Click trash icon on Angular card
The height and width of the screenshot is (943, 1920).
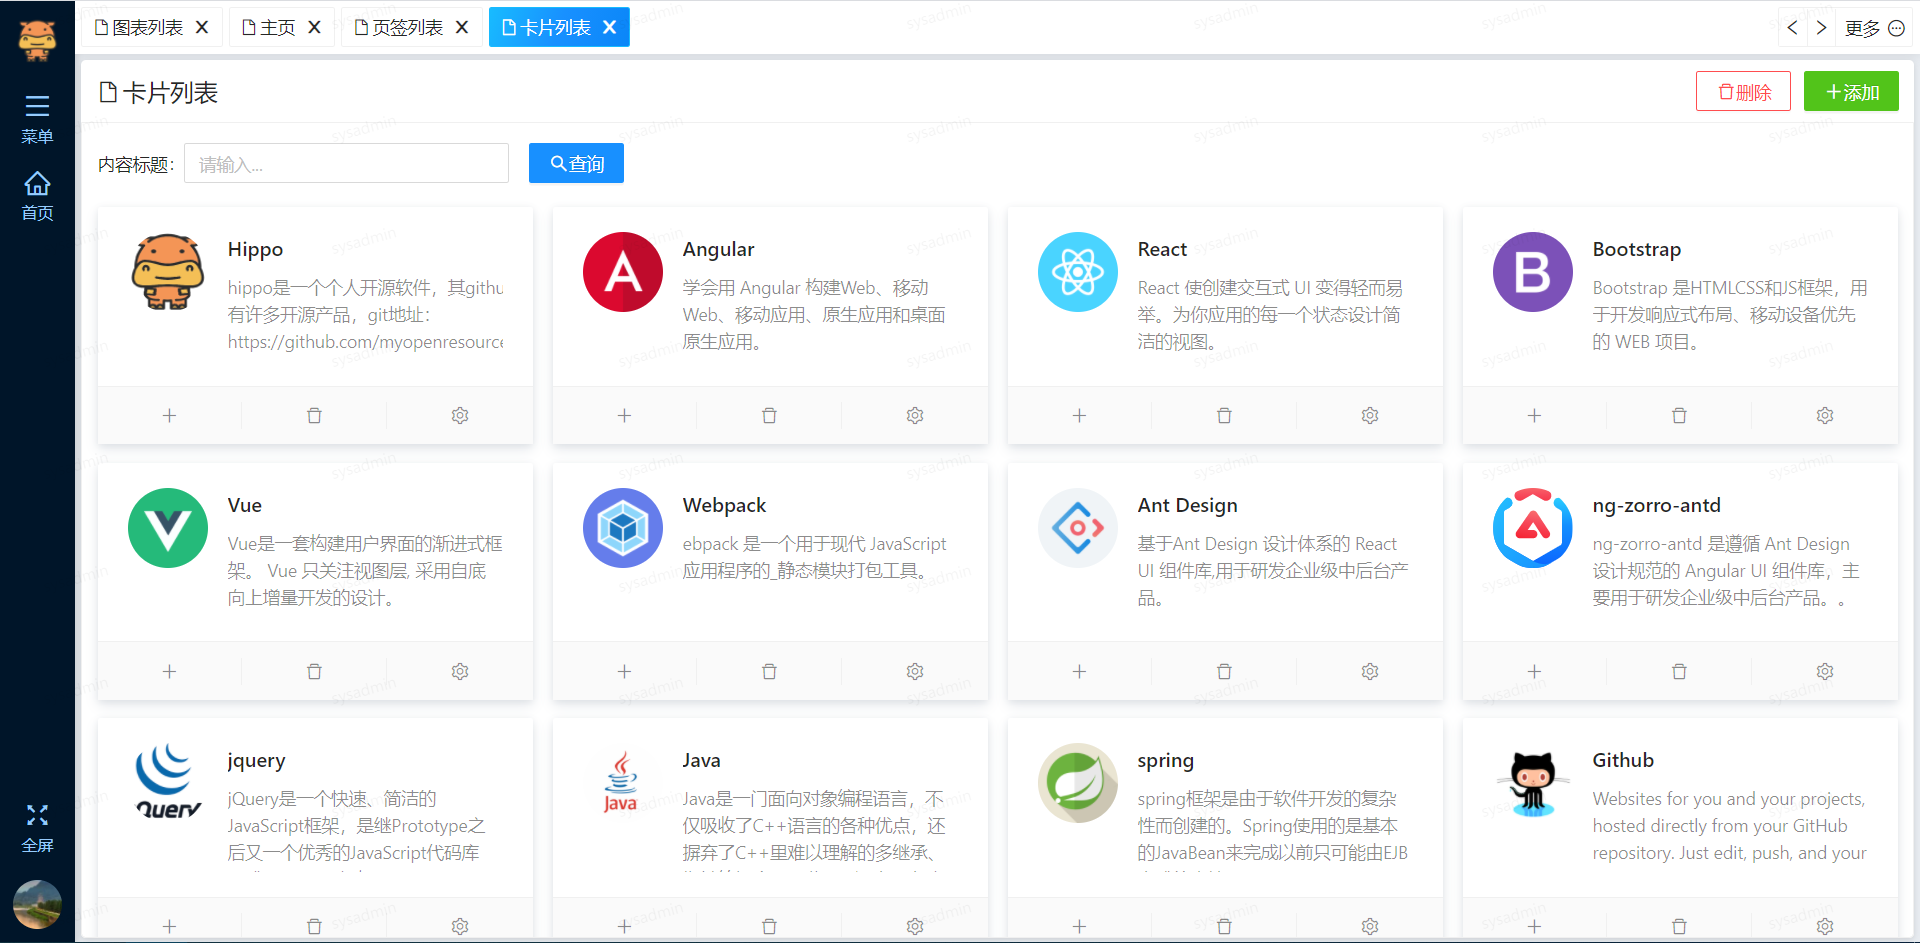click(769, 415)
